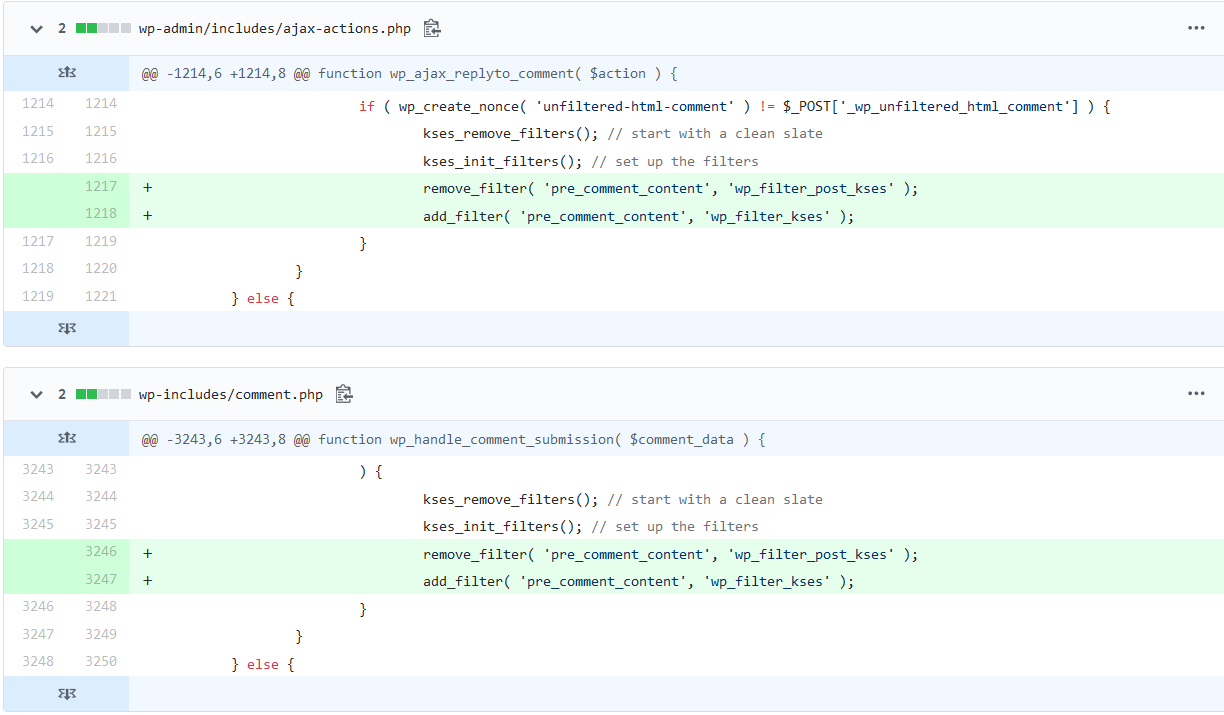Click kses_remove_filters line 1215
1224x715 pixels.
click(622, 134)
